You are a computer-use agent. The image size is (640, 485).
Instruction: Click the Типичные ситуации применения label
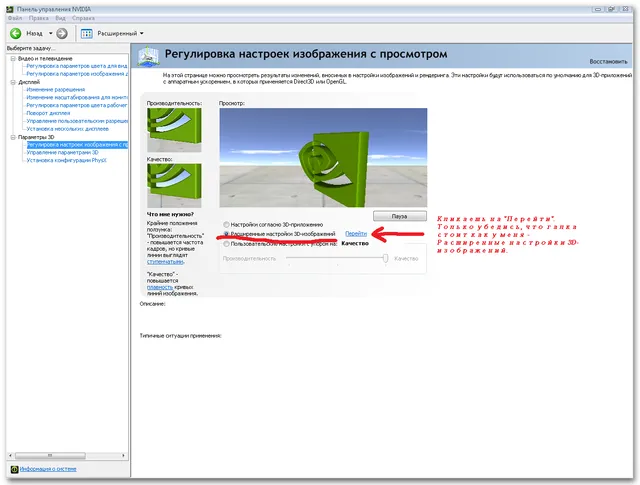coord(180,336)
